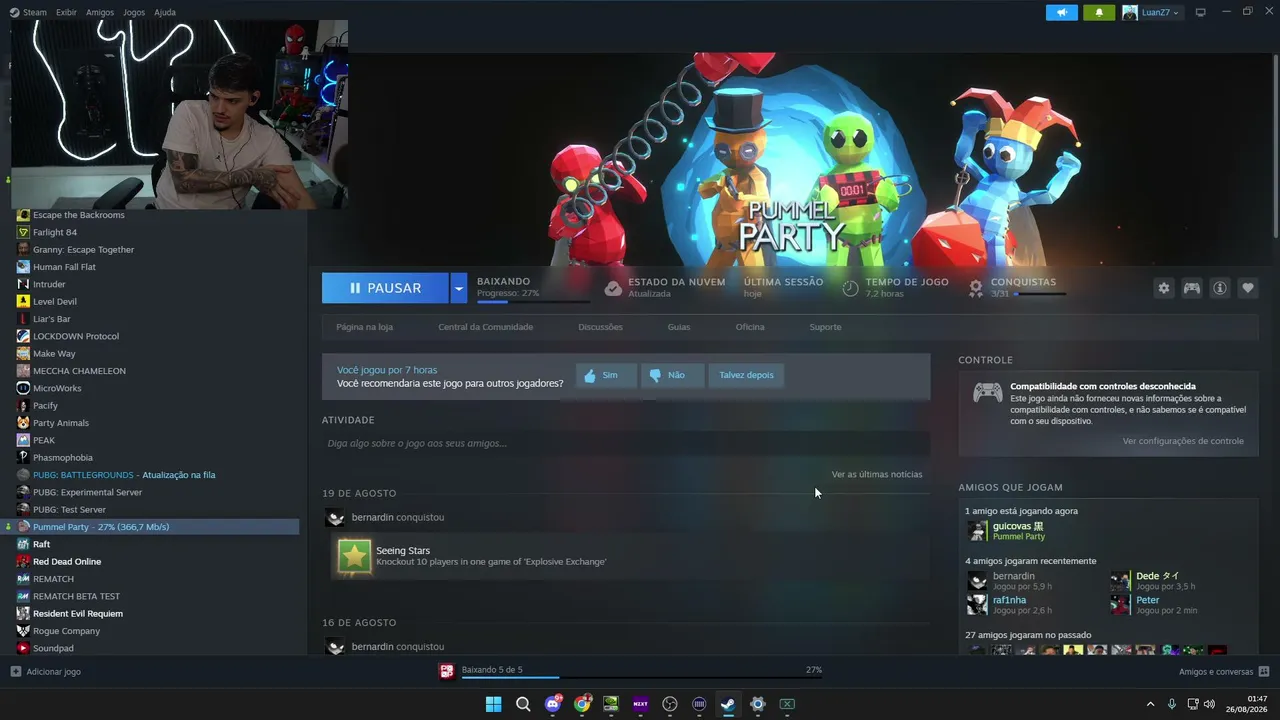Open bernardin's avatar on 19 de Agosto
The height and width of the screenshot is (720, 1280).
(336, 517)
